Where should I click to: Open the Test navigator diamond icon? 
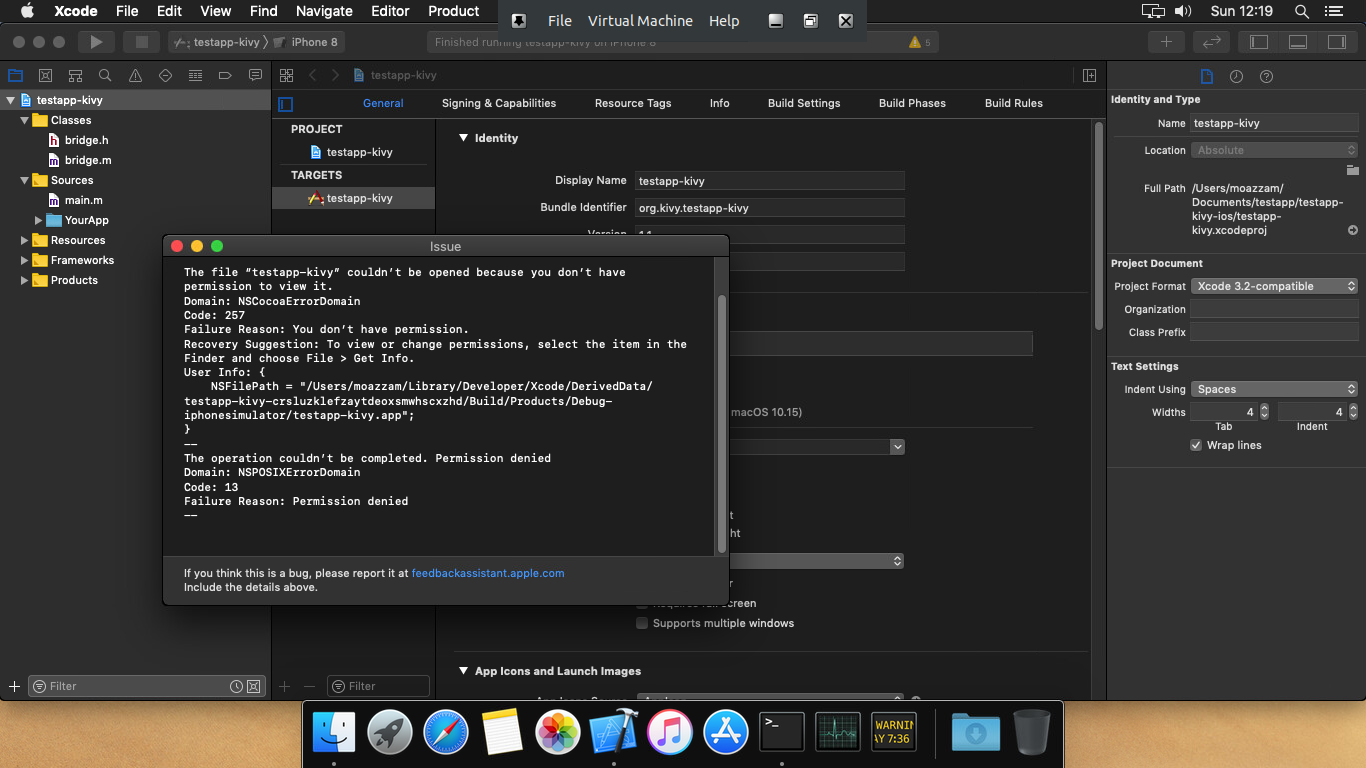pyautogui.click(x=164, y=75)
